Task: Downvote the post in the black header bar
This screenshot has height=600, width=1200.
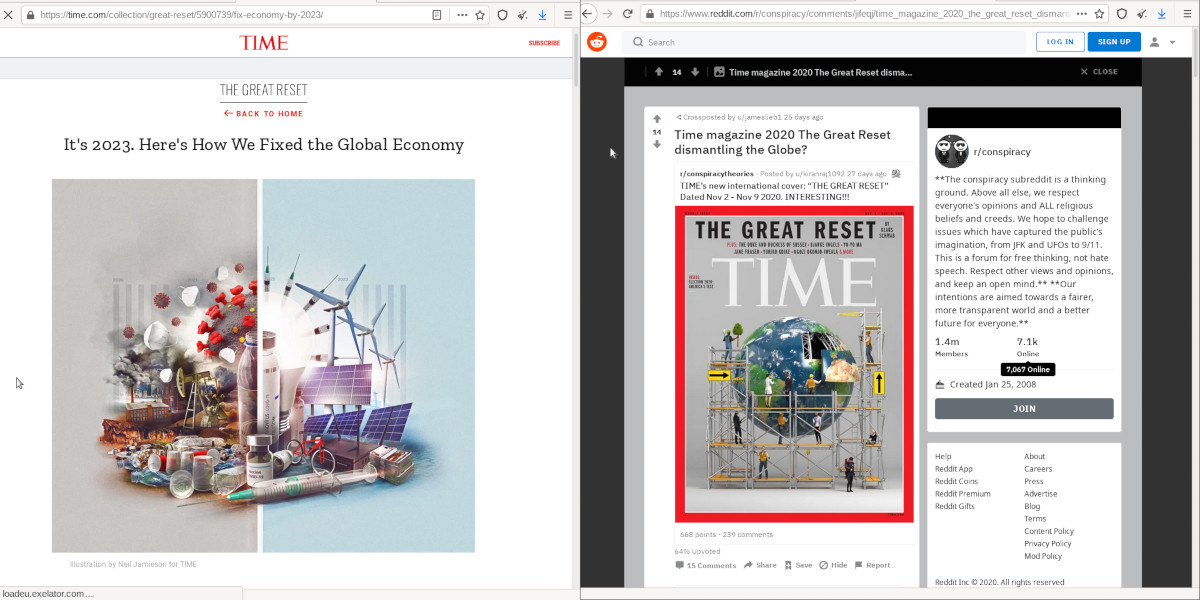Action: [695, 72]
